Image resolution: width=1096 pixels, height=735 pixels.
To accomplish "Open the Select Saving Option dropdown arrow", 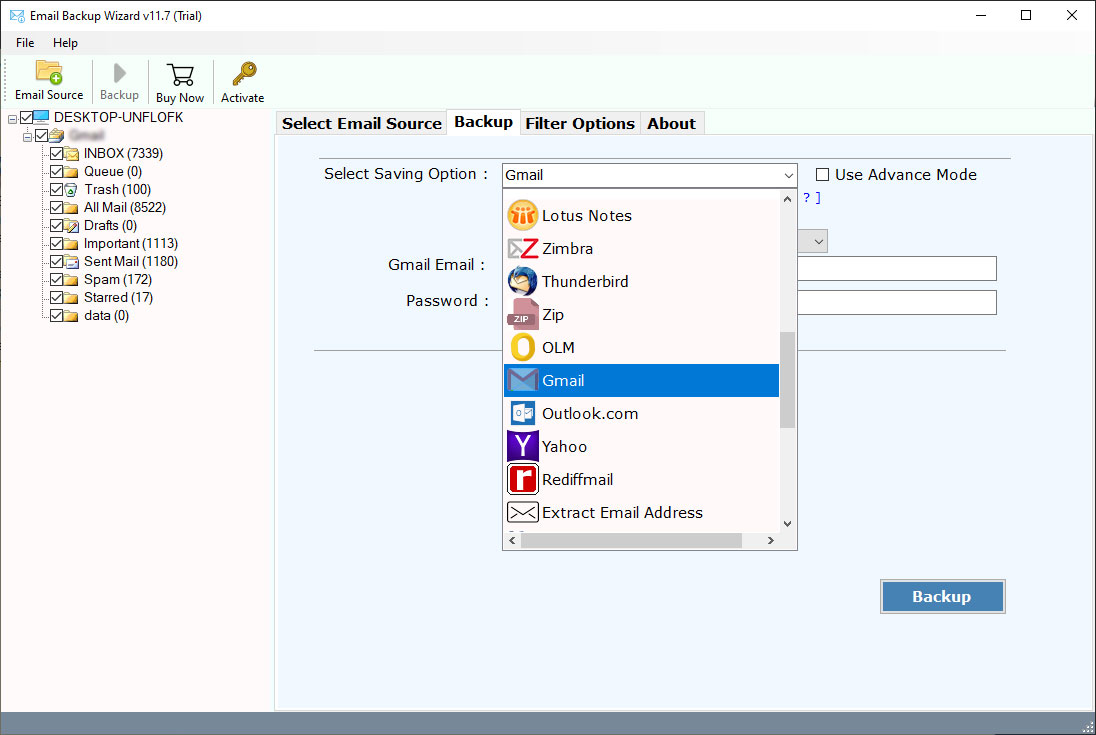I will 788,175.
